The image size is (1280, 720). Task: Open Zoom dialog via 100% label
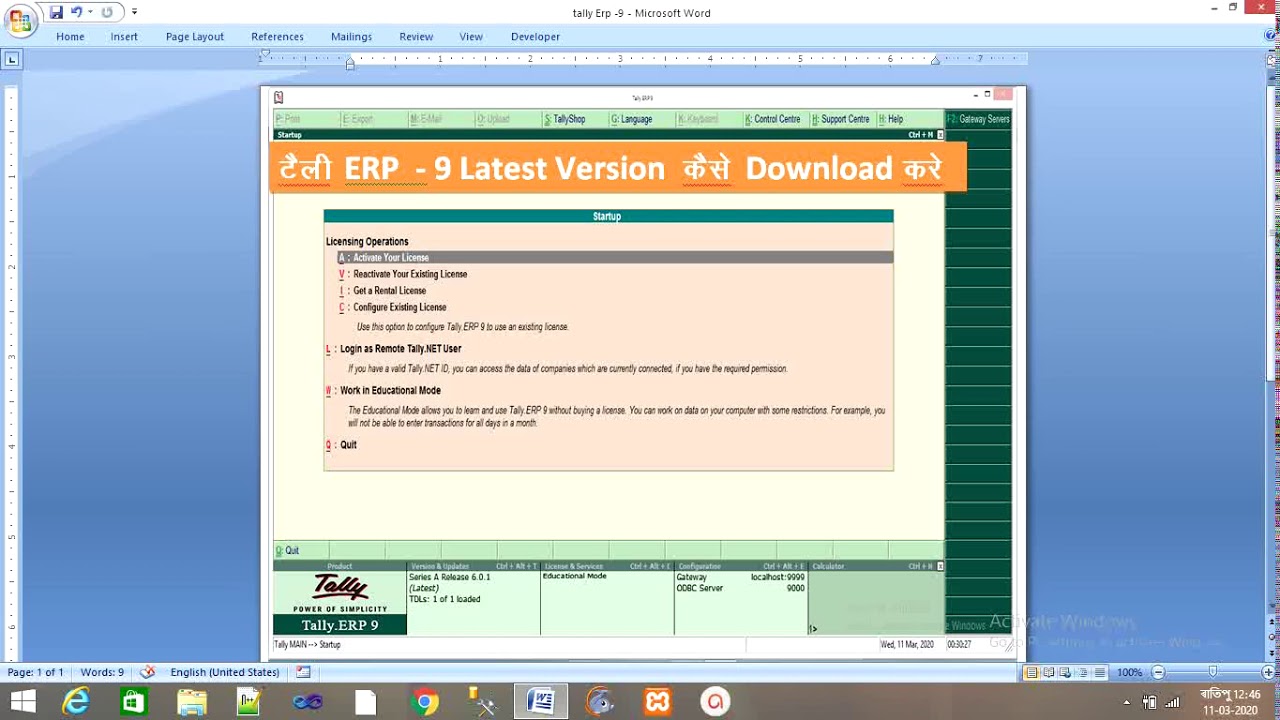click(1129, 672)
